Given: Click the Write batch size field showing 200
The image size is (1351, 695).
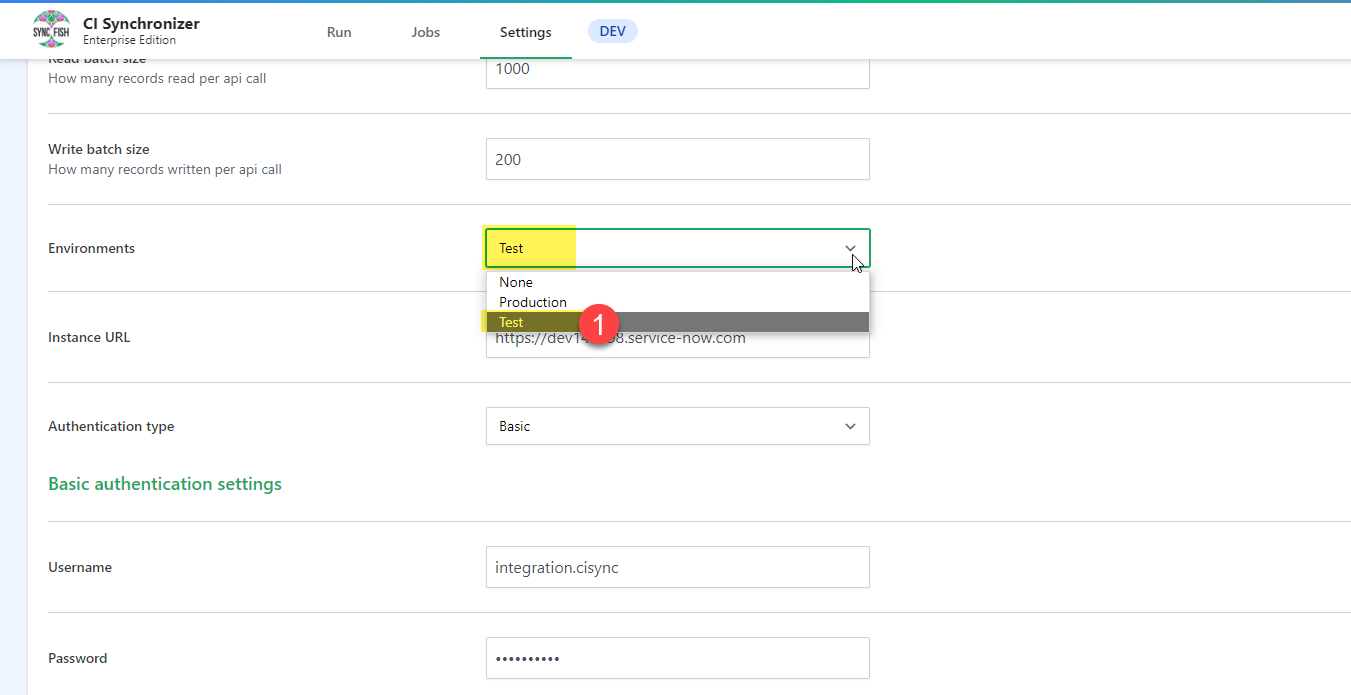Looking at the screenshot, I should (x=678, y=159).
